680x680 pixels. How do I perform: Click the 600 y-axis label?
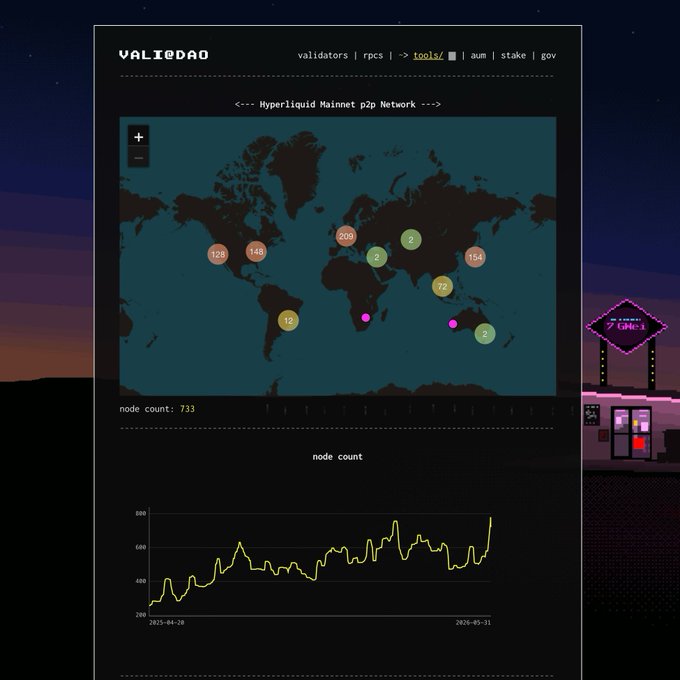click(x=141, y=547)
